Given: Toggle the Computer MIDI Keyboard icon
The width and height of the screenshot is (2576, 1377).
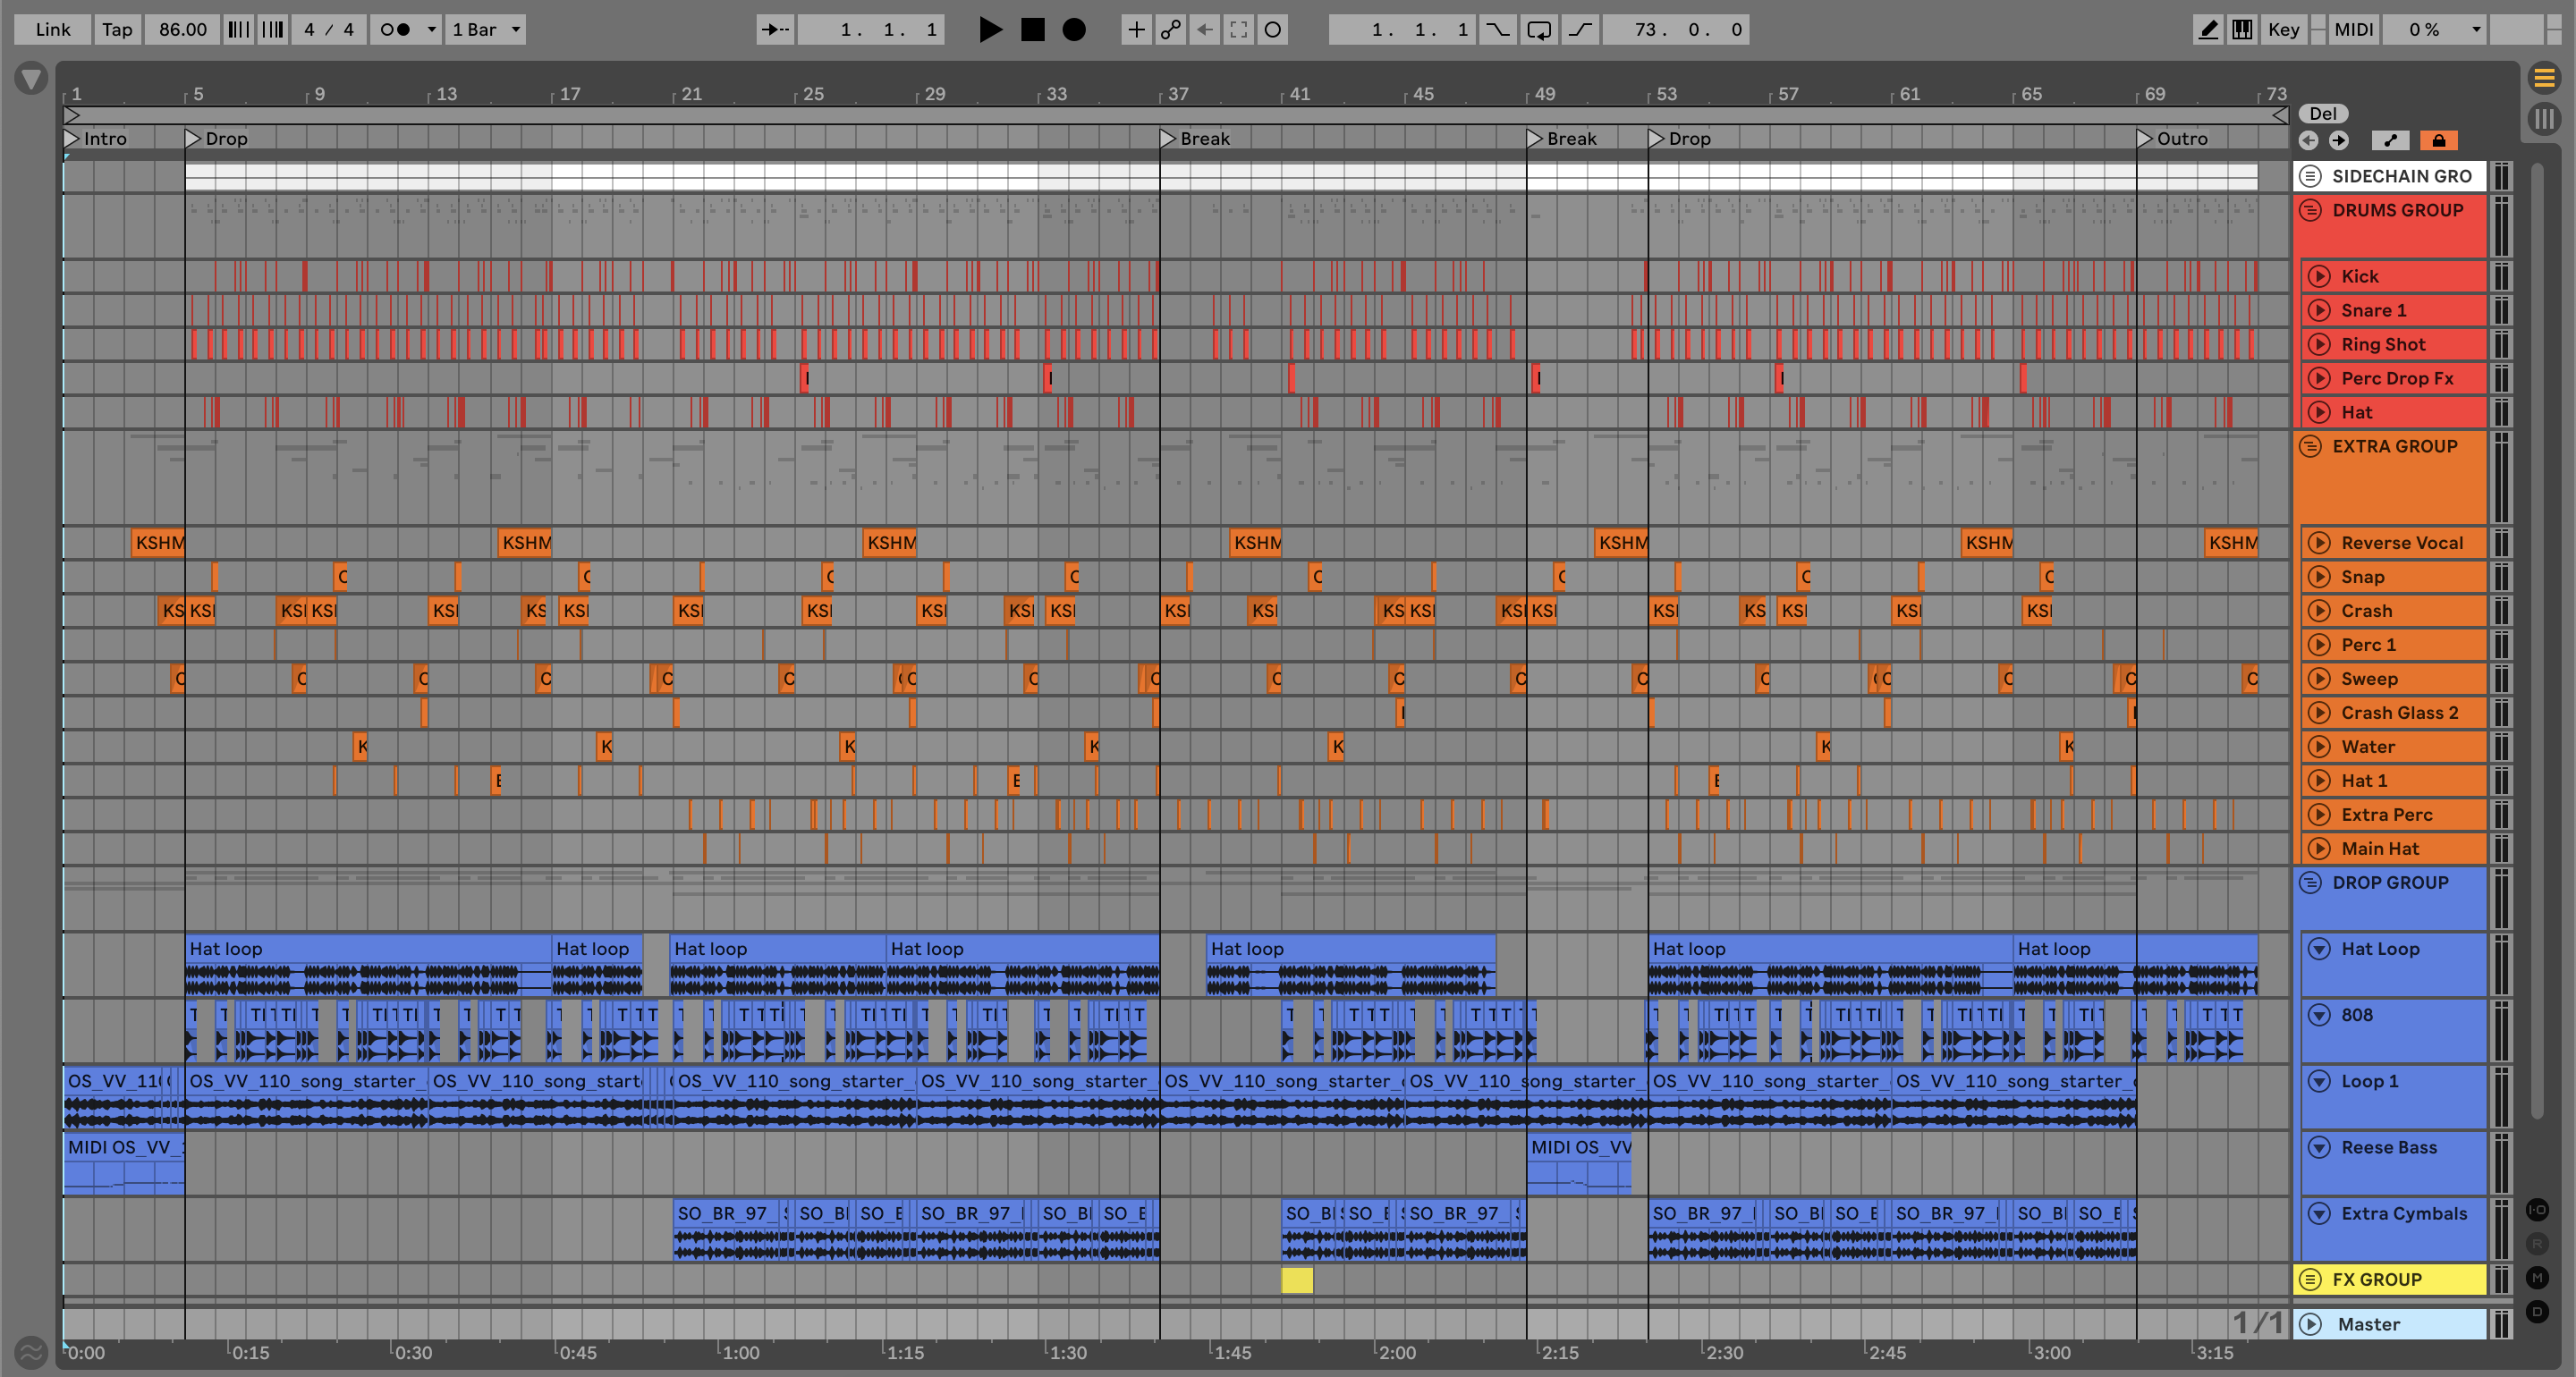Looking at the screenshot, I should coord(2242,30).
